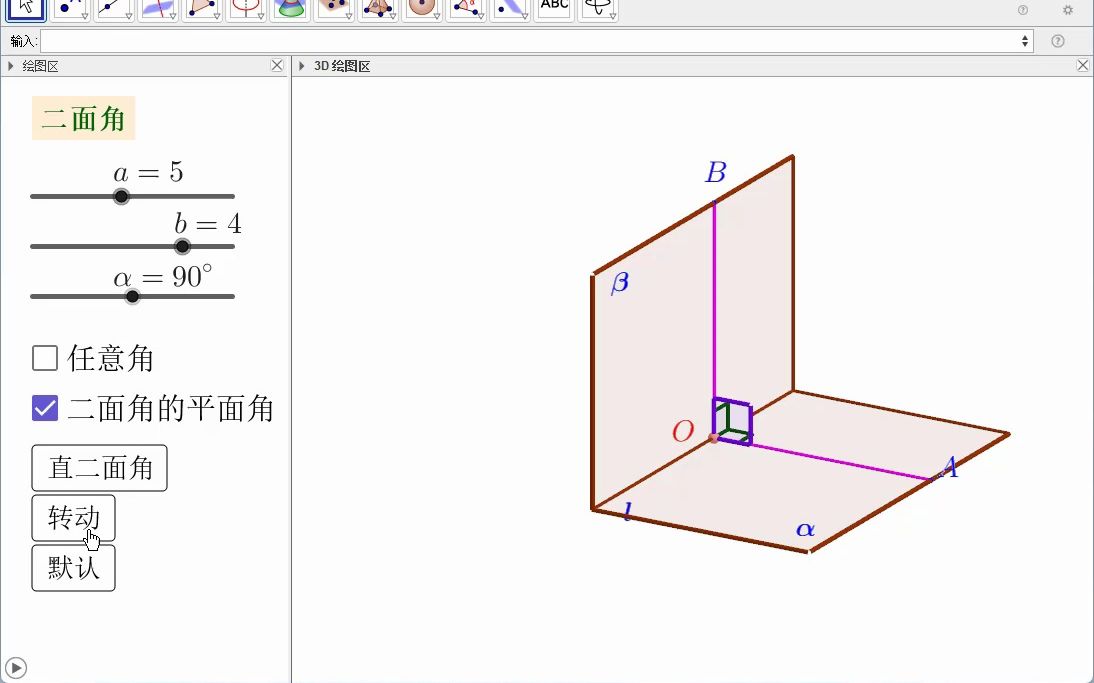Viewport: 1094px width, 683px height.
Task: Enable the 任意角 checkbox
Action: tap(45, 358)
